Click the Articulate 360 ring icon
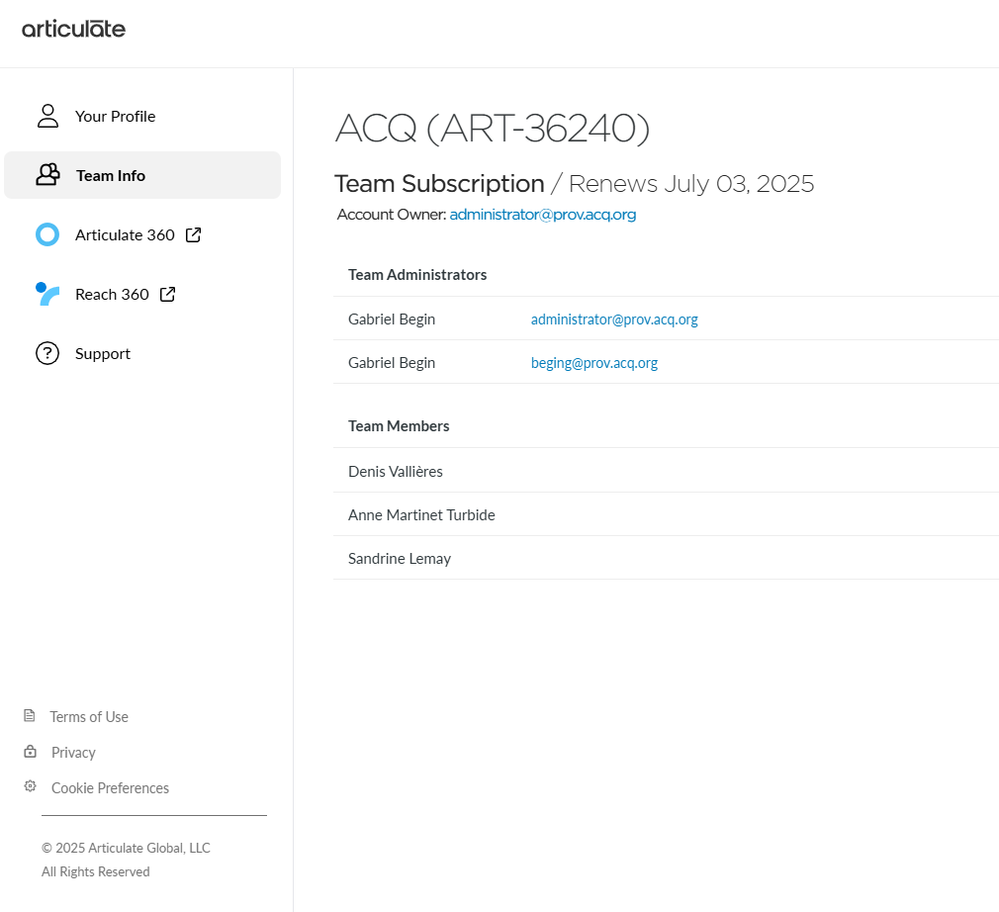 click(x=48, y=235)
